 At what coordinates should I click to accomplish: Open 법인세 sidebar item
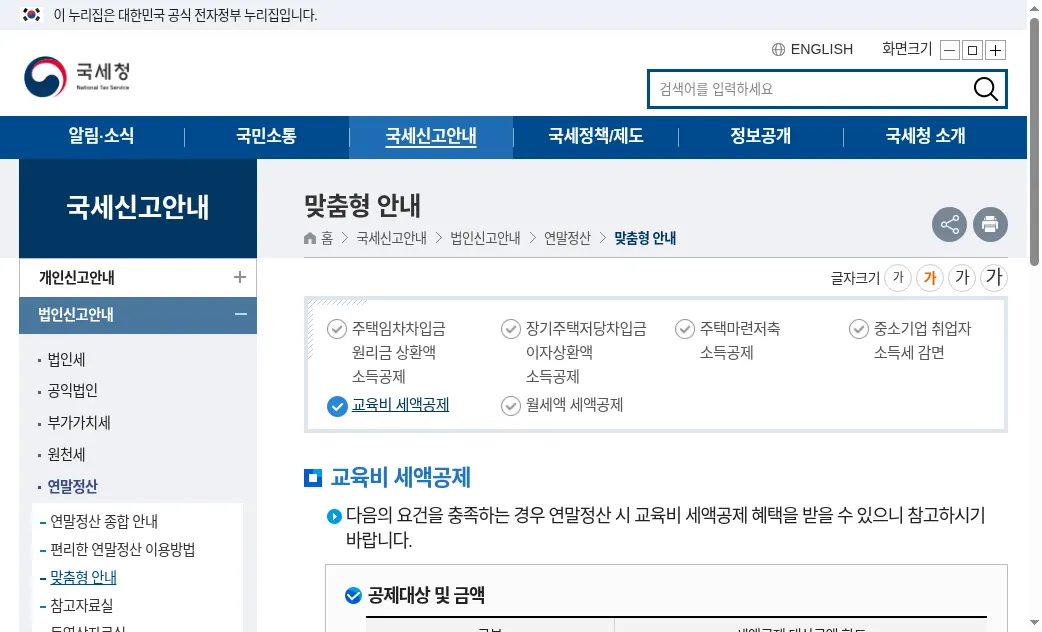[x=66, y=360]
